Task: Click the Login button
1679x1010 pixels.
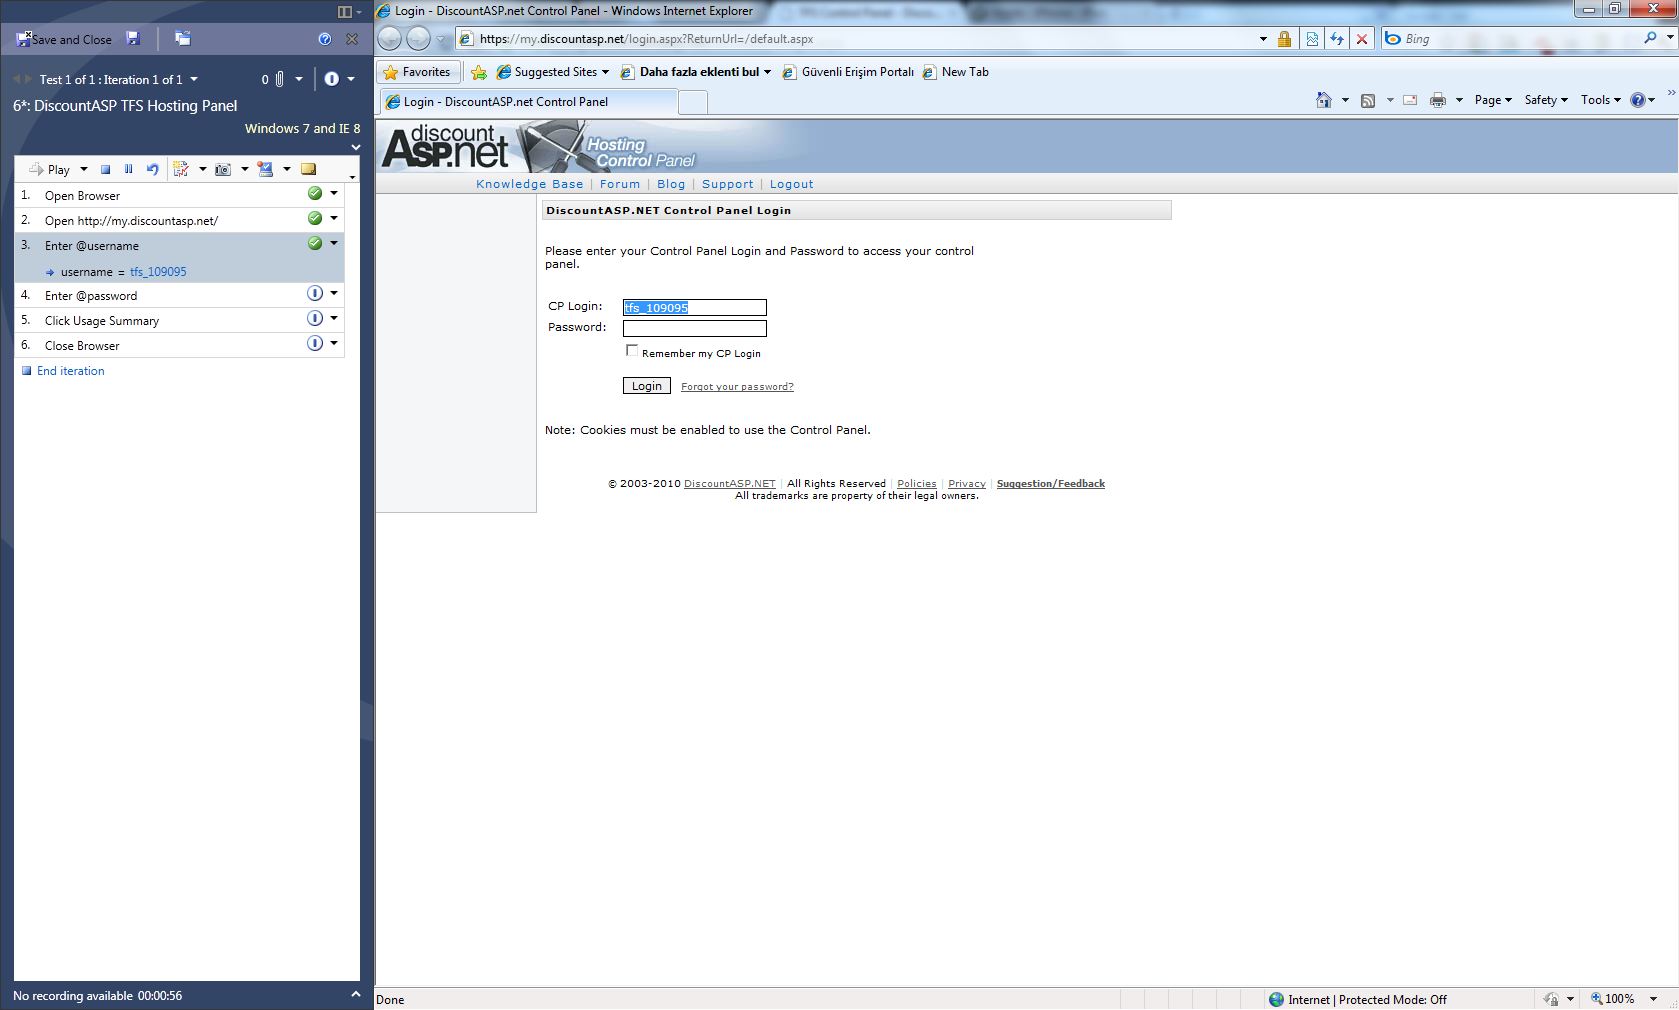Action: click(x=647, y=386)
